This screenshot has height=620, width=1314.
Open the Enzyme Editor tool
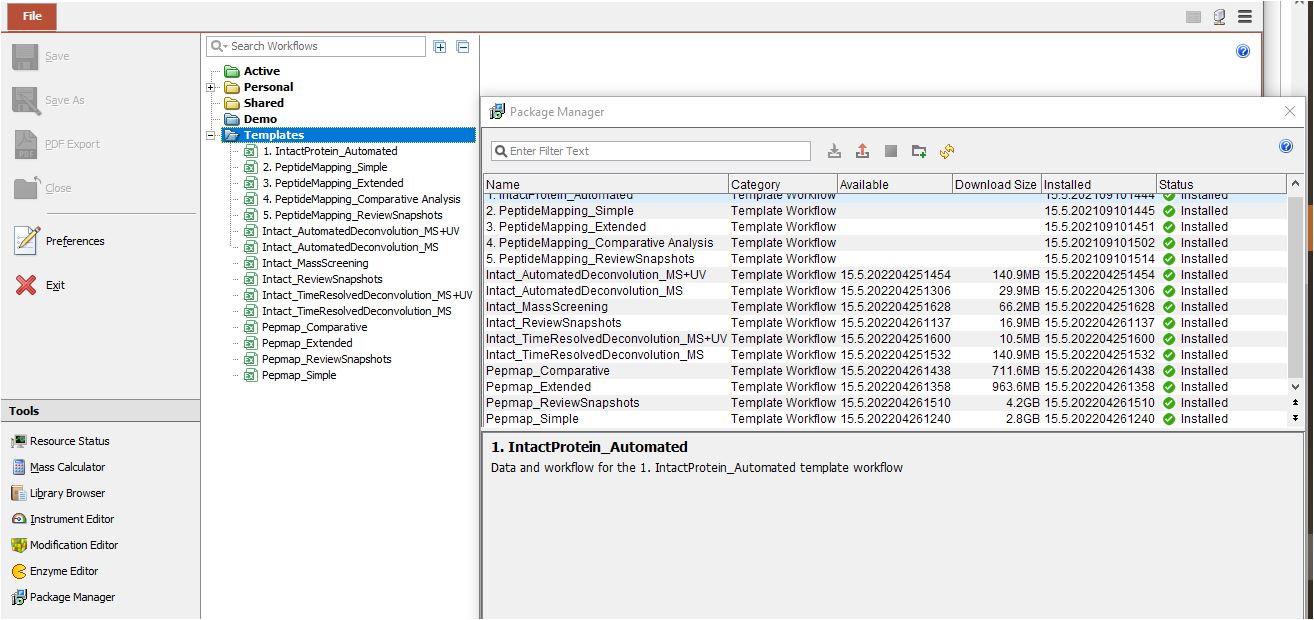[x=55, y=571]
